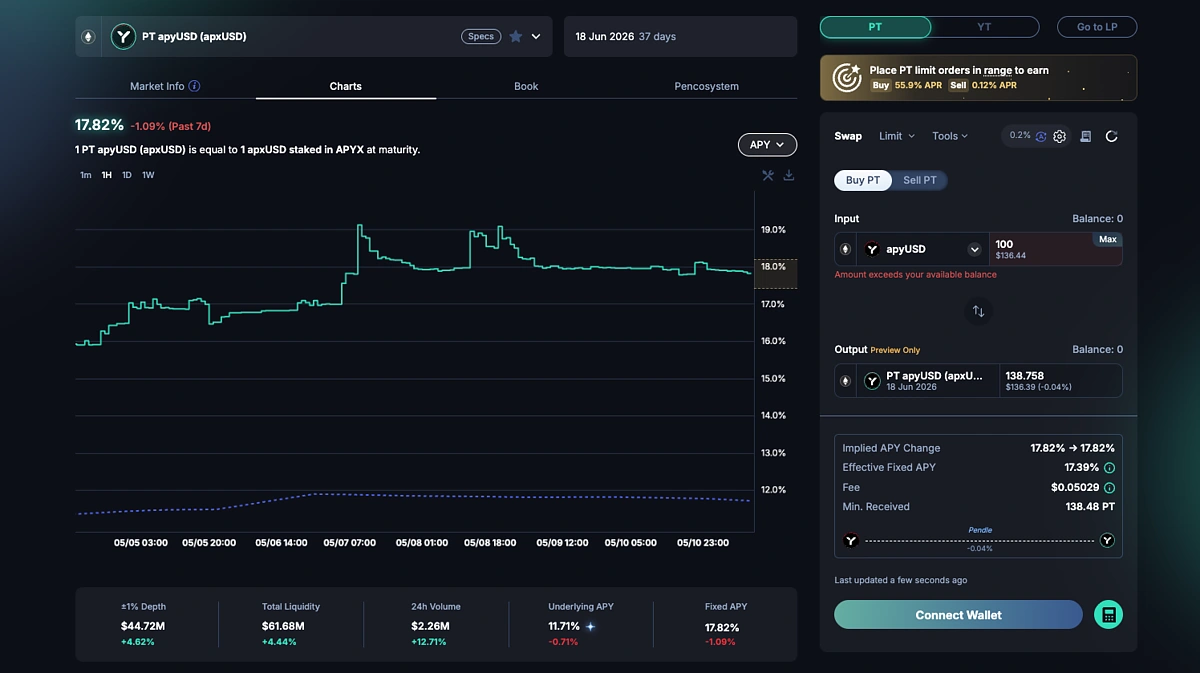
Task: Click the Pendle route label
Action: 980,530
